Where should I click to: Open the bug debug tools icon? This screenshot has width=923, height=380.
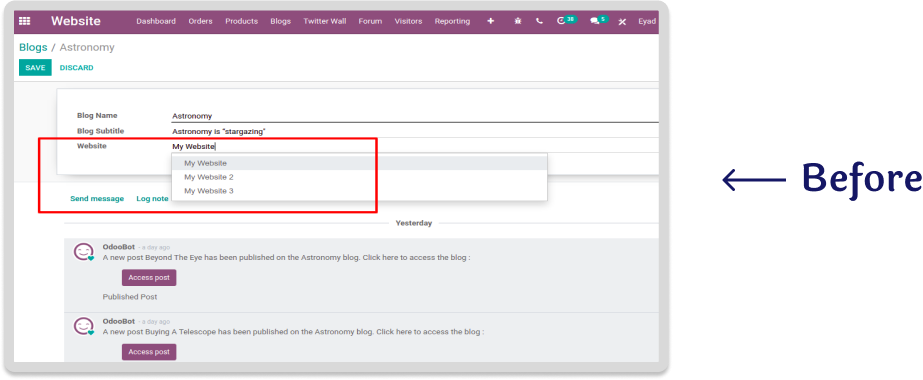point(518,21)
